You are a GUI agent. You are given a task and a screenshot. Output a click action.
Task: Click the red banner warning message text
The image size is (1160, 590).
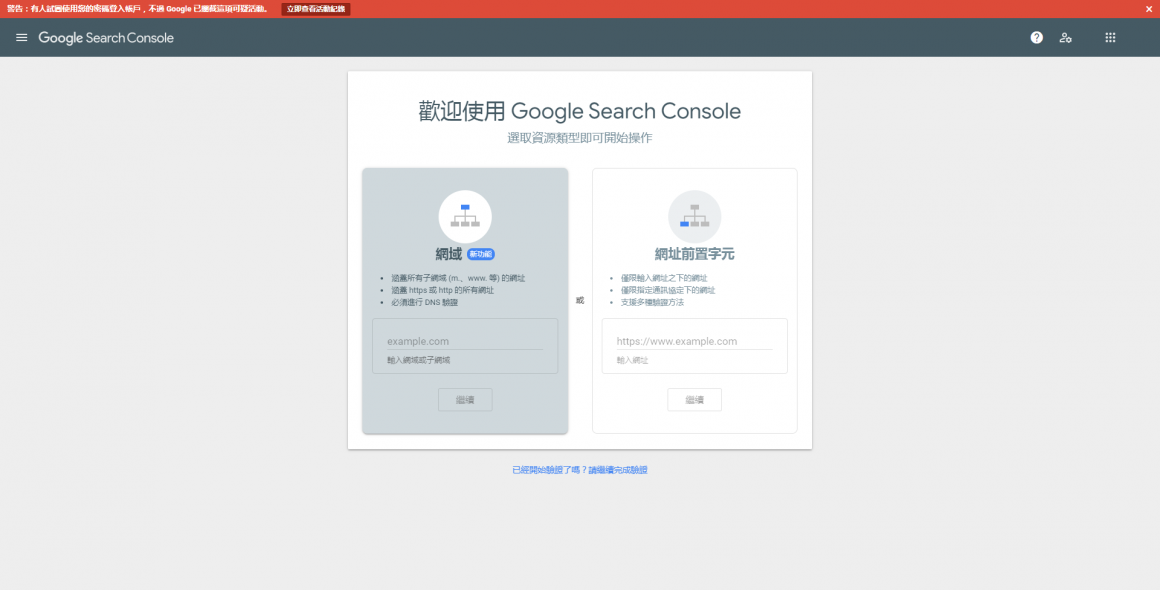138,9
